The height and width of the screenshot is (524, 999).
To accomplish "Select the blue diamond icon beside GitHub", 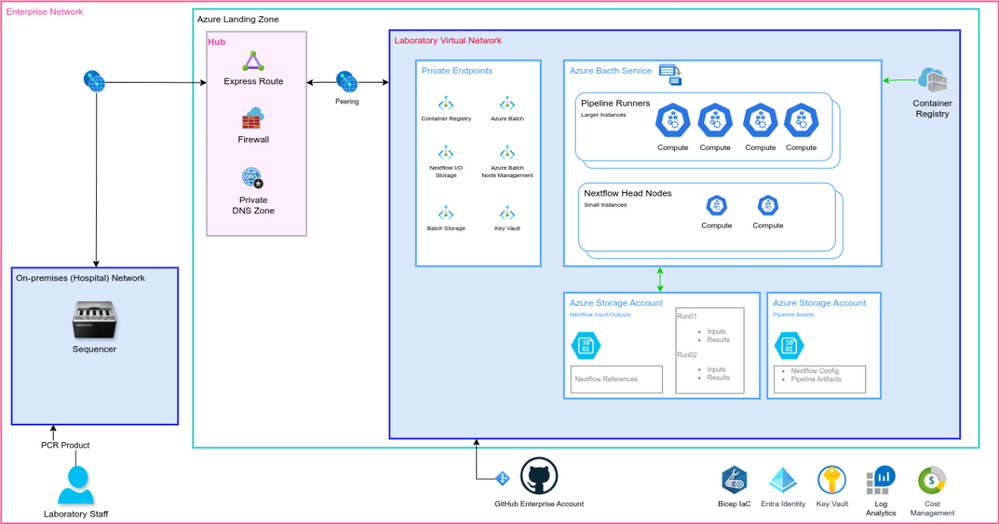I will click(x=503, y=477).
